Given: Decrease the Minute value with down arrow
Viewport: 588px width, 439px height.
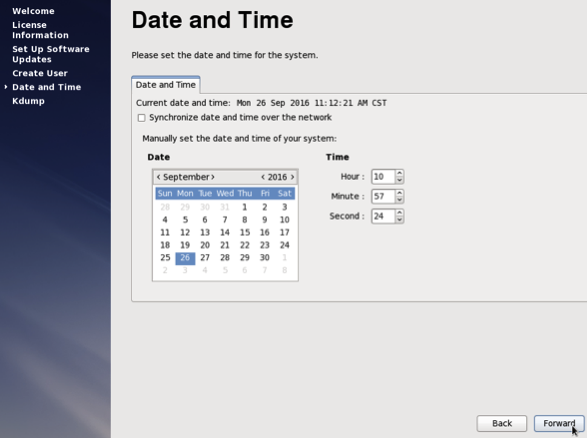Looking at the screenshot, I should point(399,200).
